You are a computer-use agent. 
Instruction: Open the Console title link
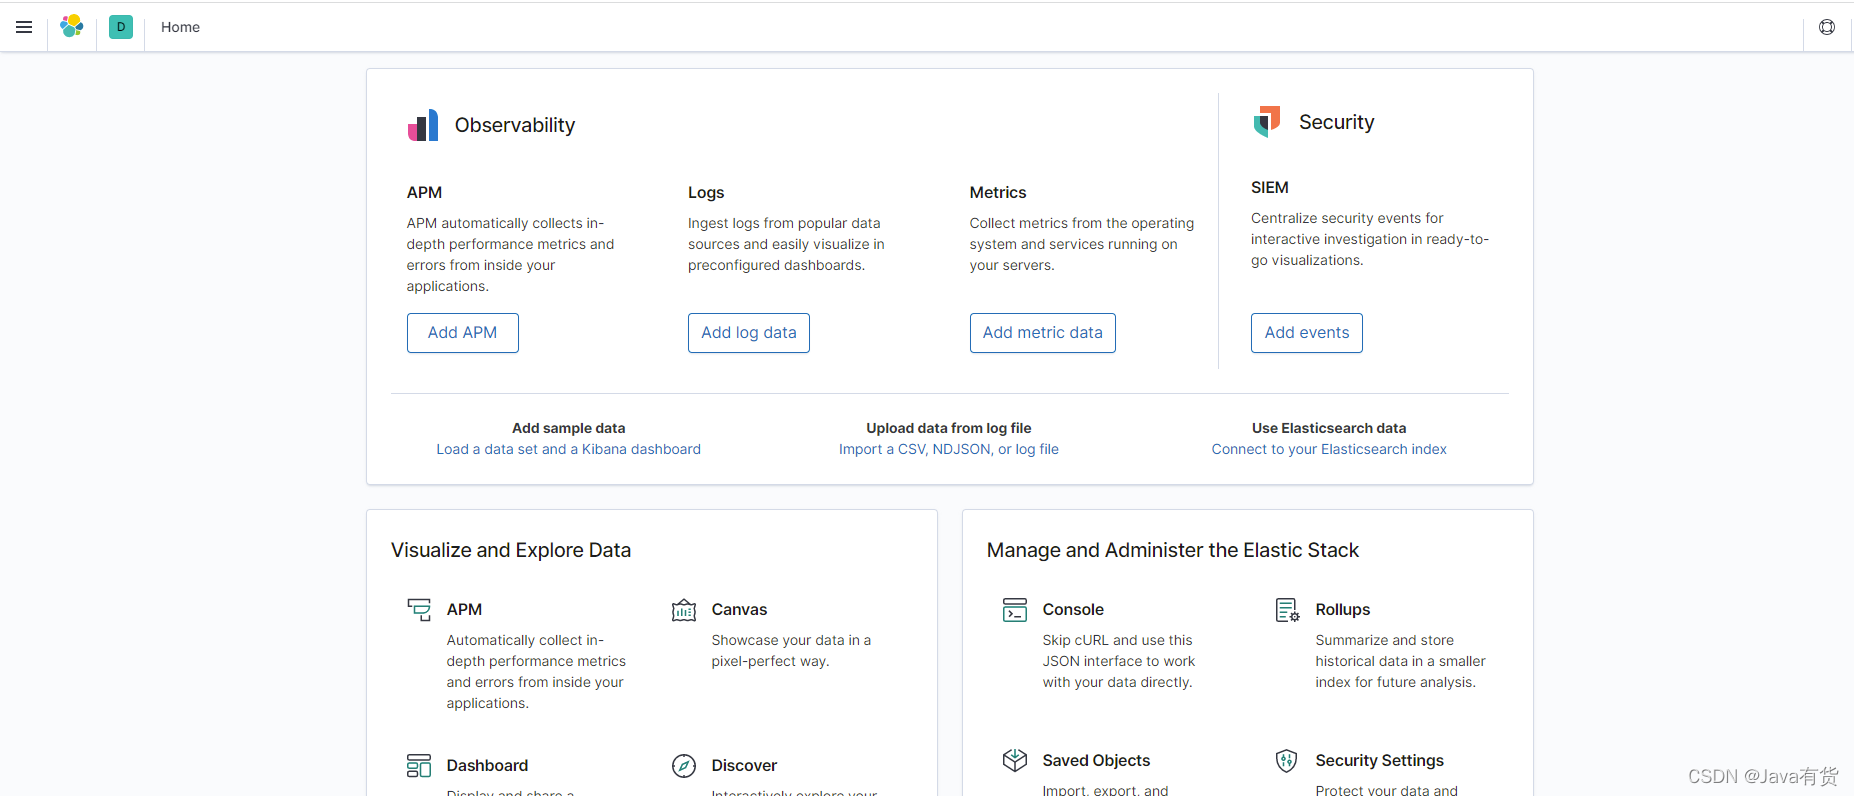[x=1073, y=609]
